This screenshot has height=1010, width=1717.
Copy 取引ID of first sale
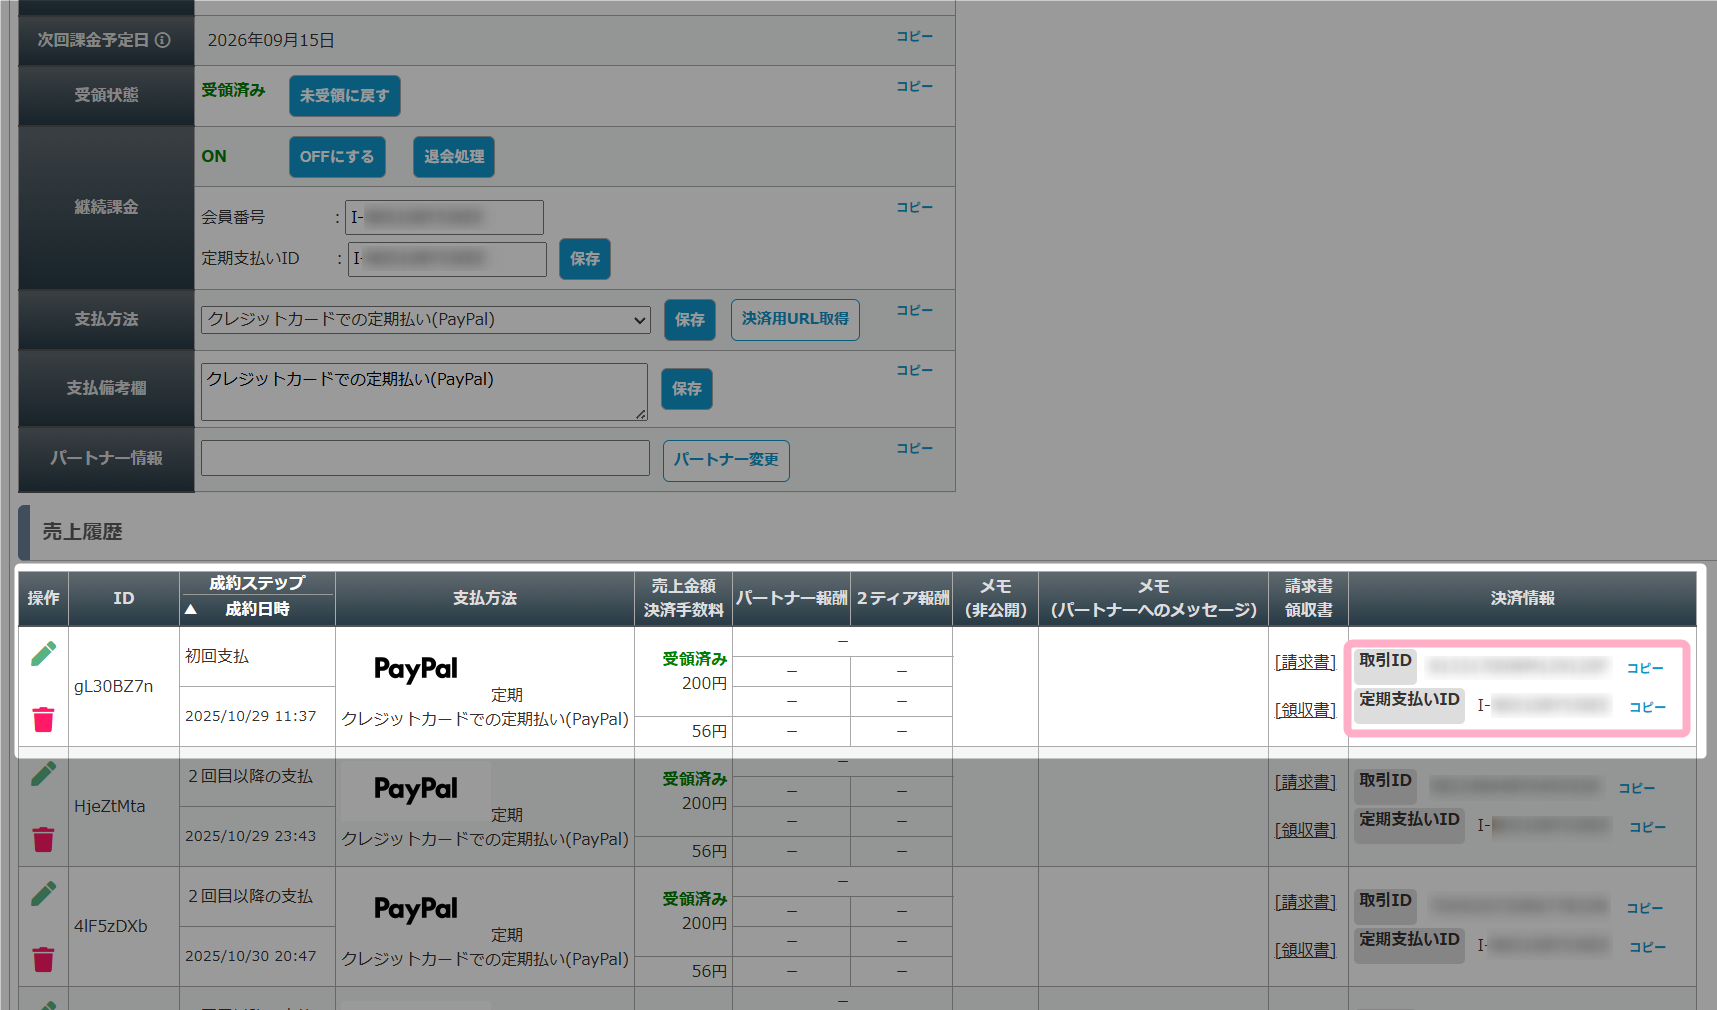click(1645, 668)
